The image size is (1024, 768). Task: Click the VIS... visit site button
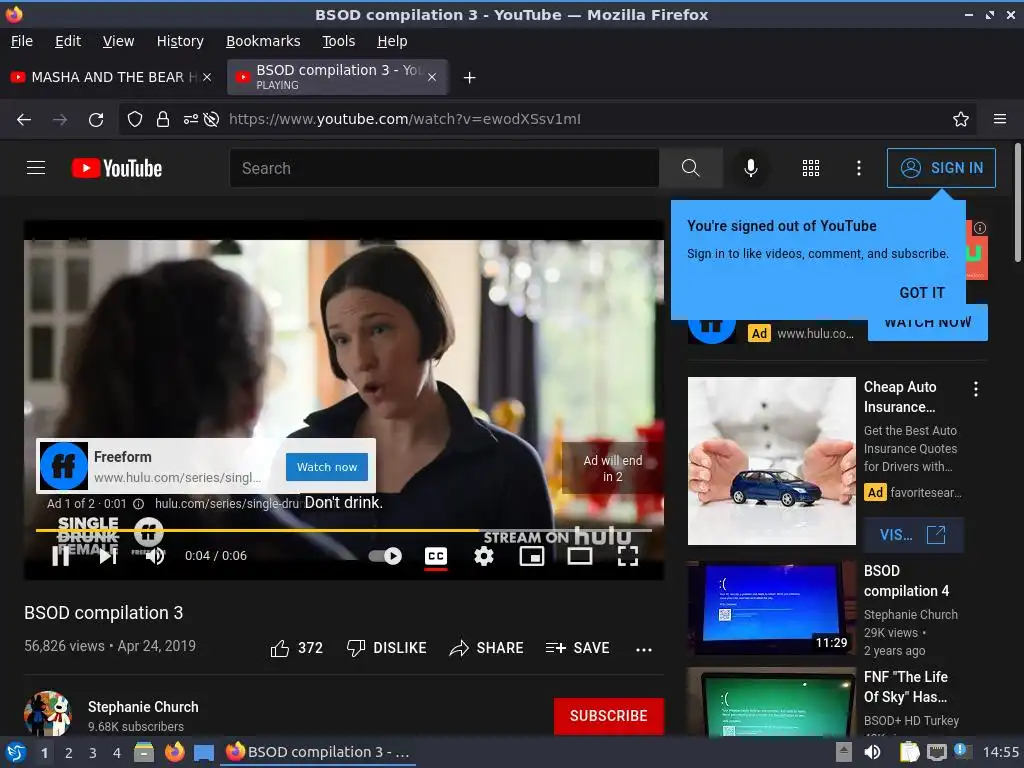coord(913,535)
